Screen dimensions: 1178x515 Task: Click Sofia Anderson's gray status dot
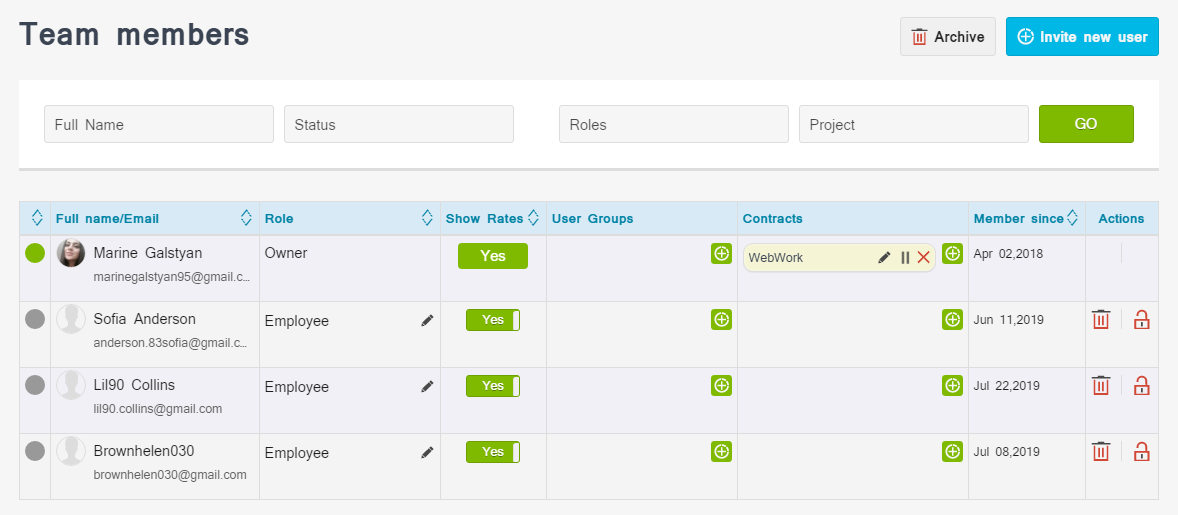[35, 319]
